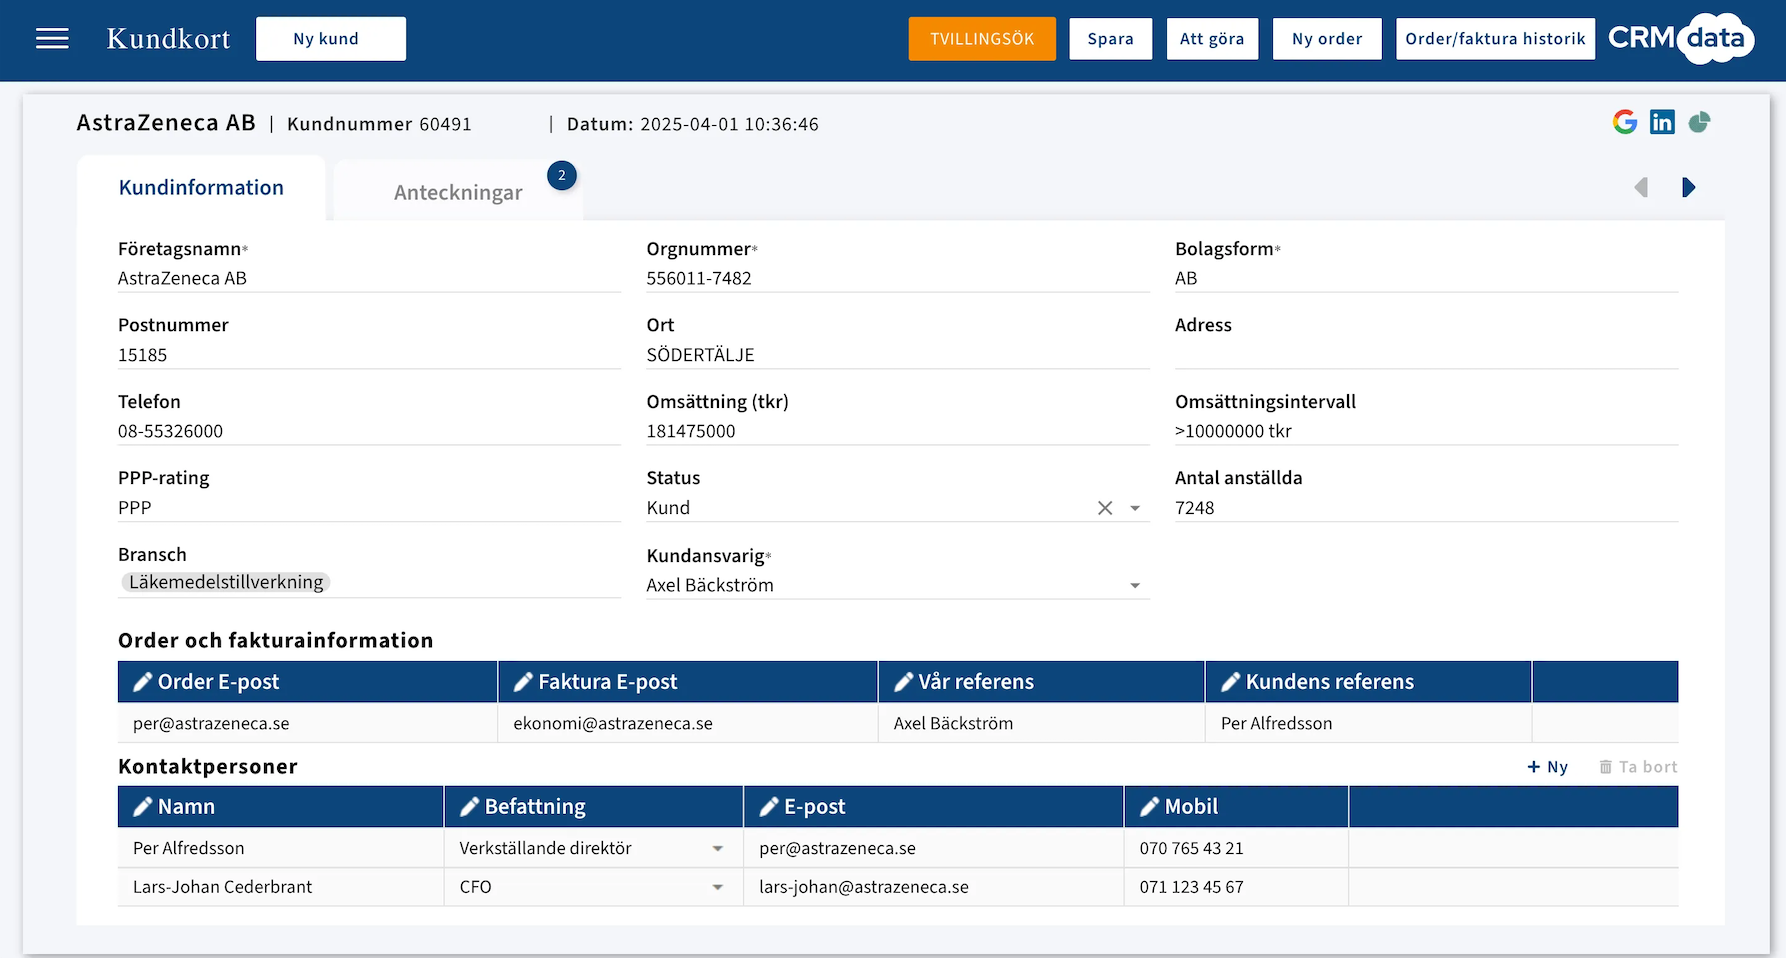Open the Anteckningar count badge
The width and height of the screenshot is (1786, 958).
562,176
